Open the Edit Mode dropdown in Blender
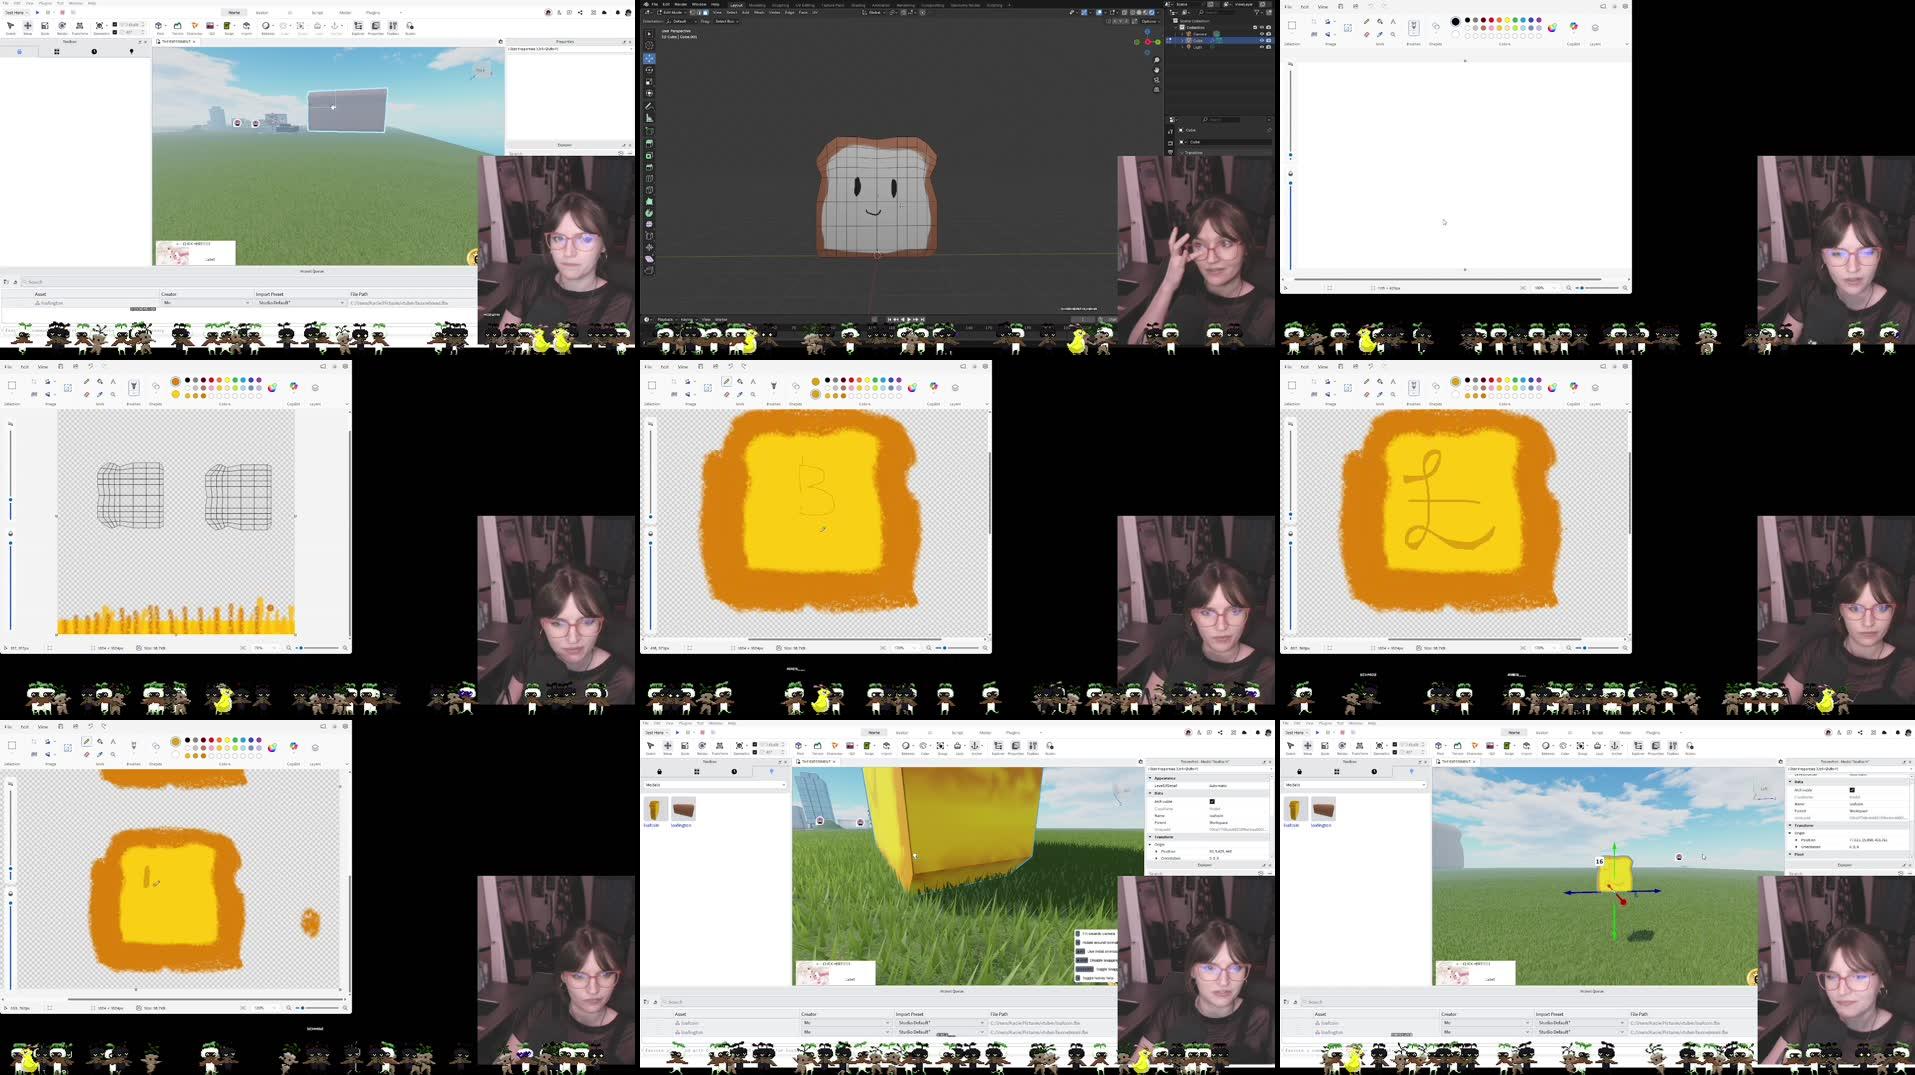This screenshot has width=1915, height=1075. coord(673,12)
